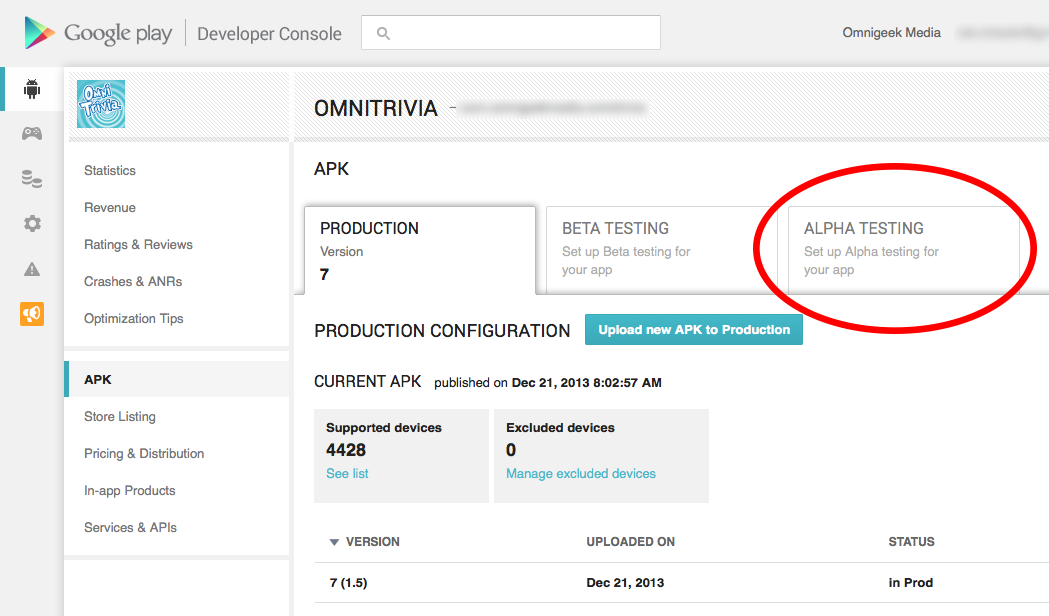Go to Ratings & Reviews
The image size is (1049, 616).
point(138,245)
